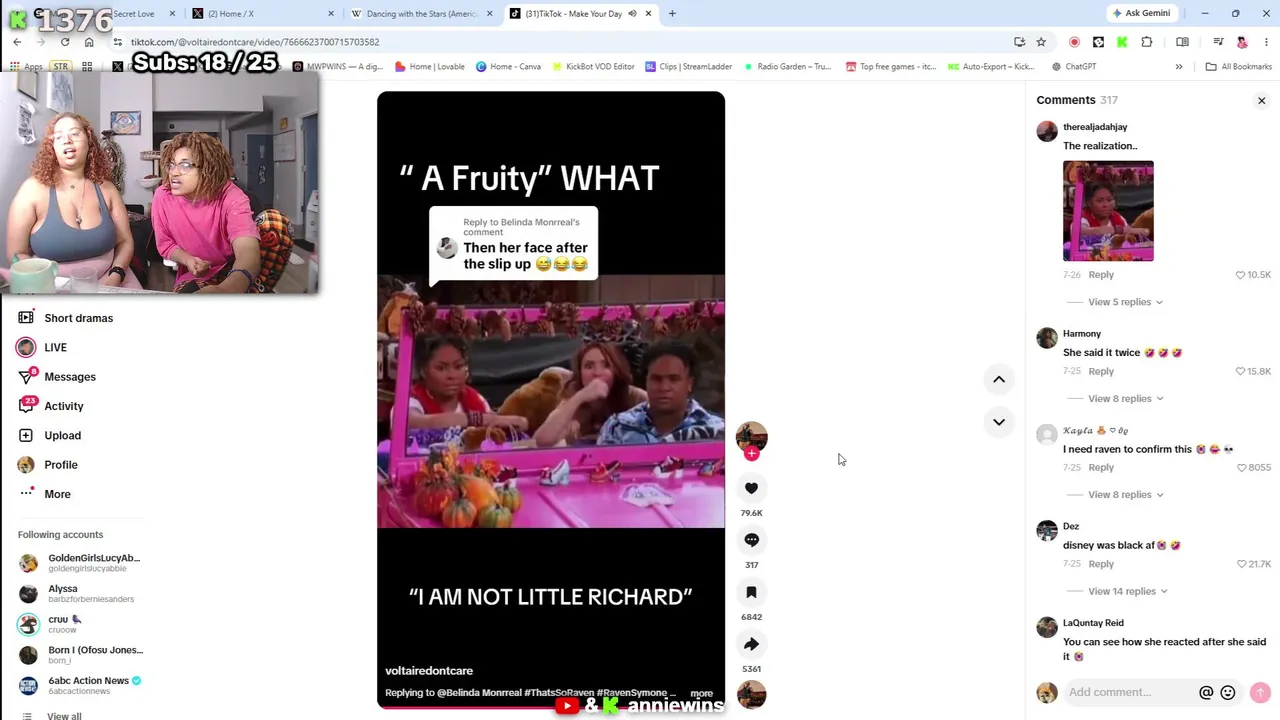The height and width of the screenshot is (720, 1280).
Task: Open the 'Home - Canva' bookmark
Action: 508,67
